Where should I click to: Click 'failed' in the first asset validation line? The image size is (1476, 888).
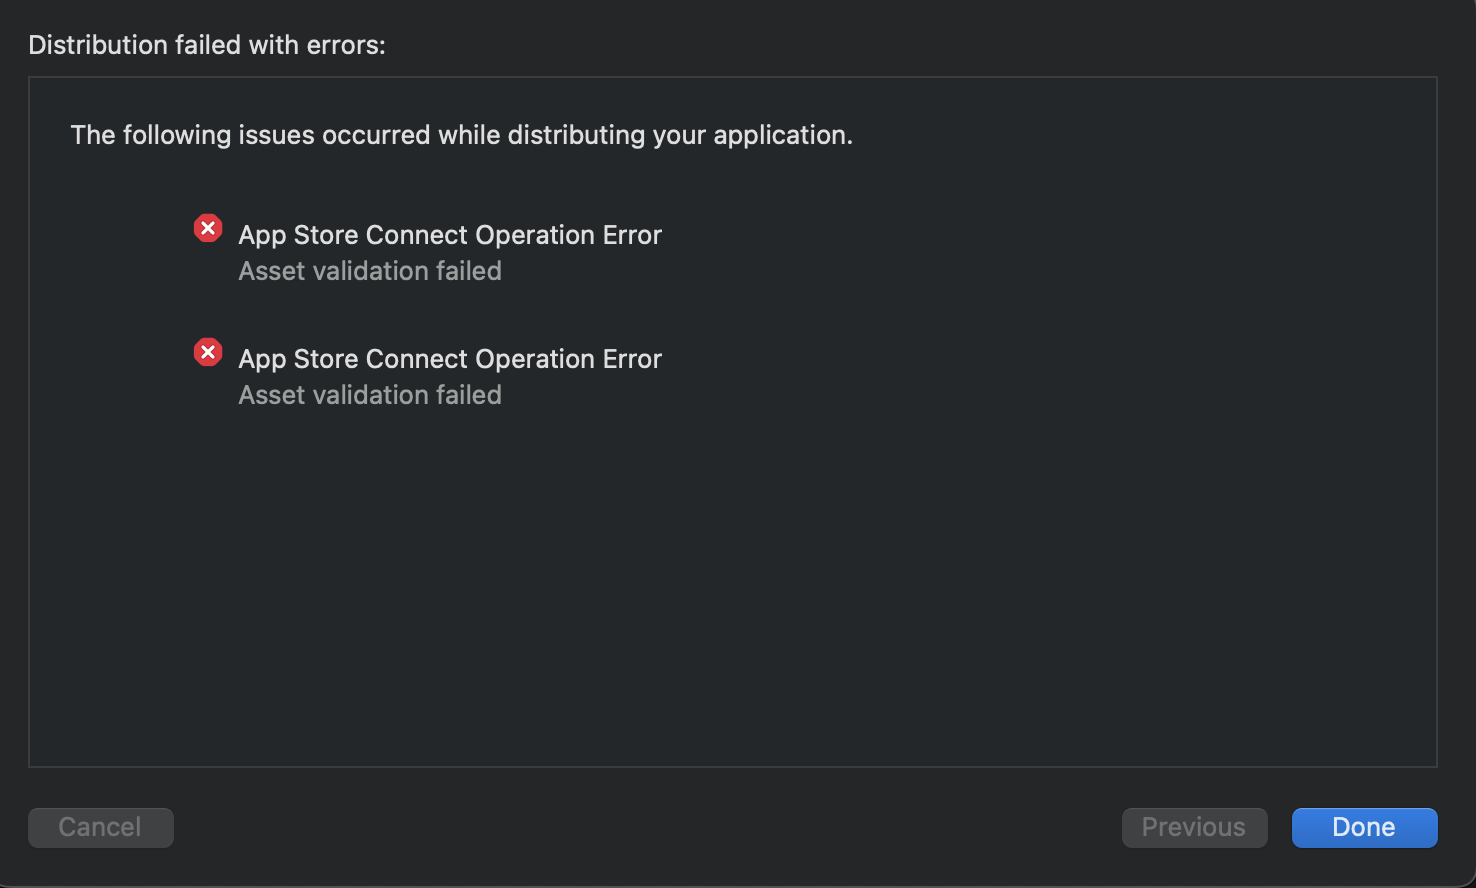[468, 271]
